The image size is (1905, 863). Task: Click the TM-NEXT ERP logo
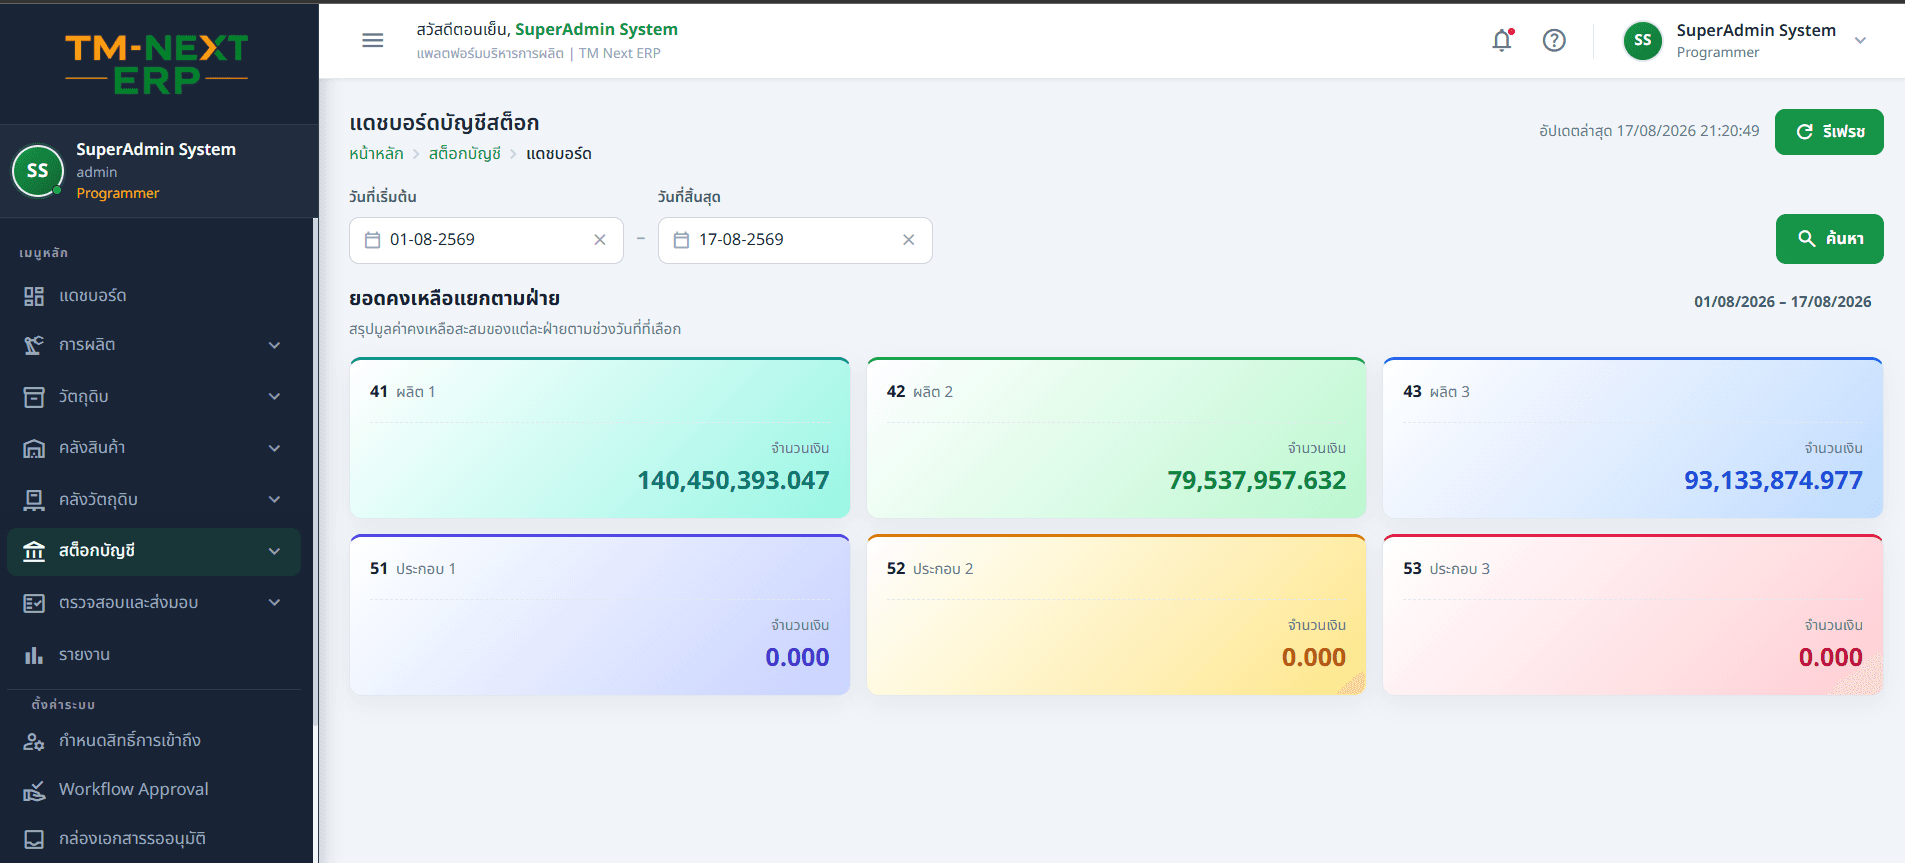pyautogui.click(x=157, y=63)
